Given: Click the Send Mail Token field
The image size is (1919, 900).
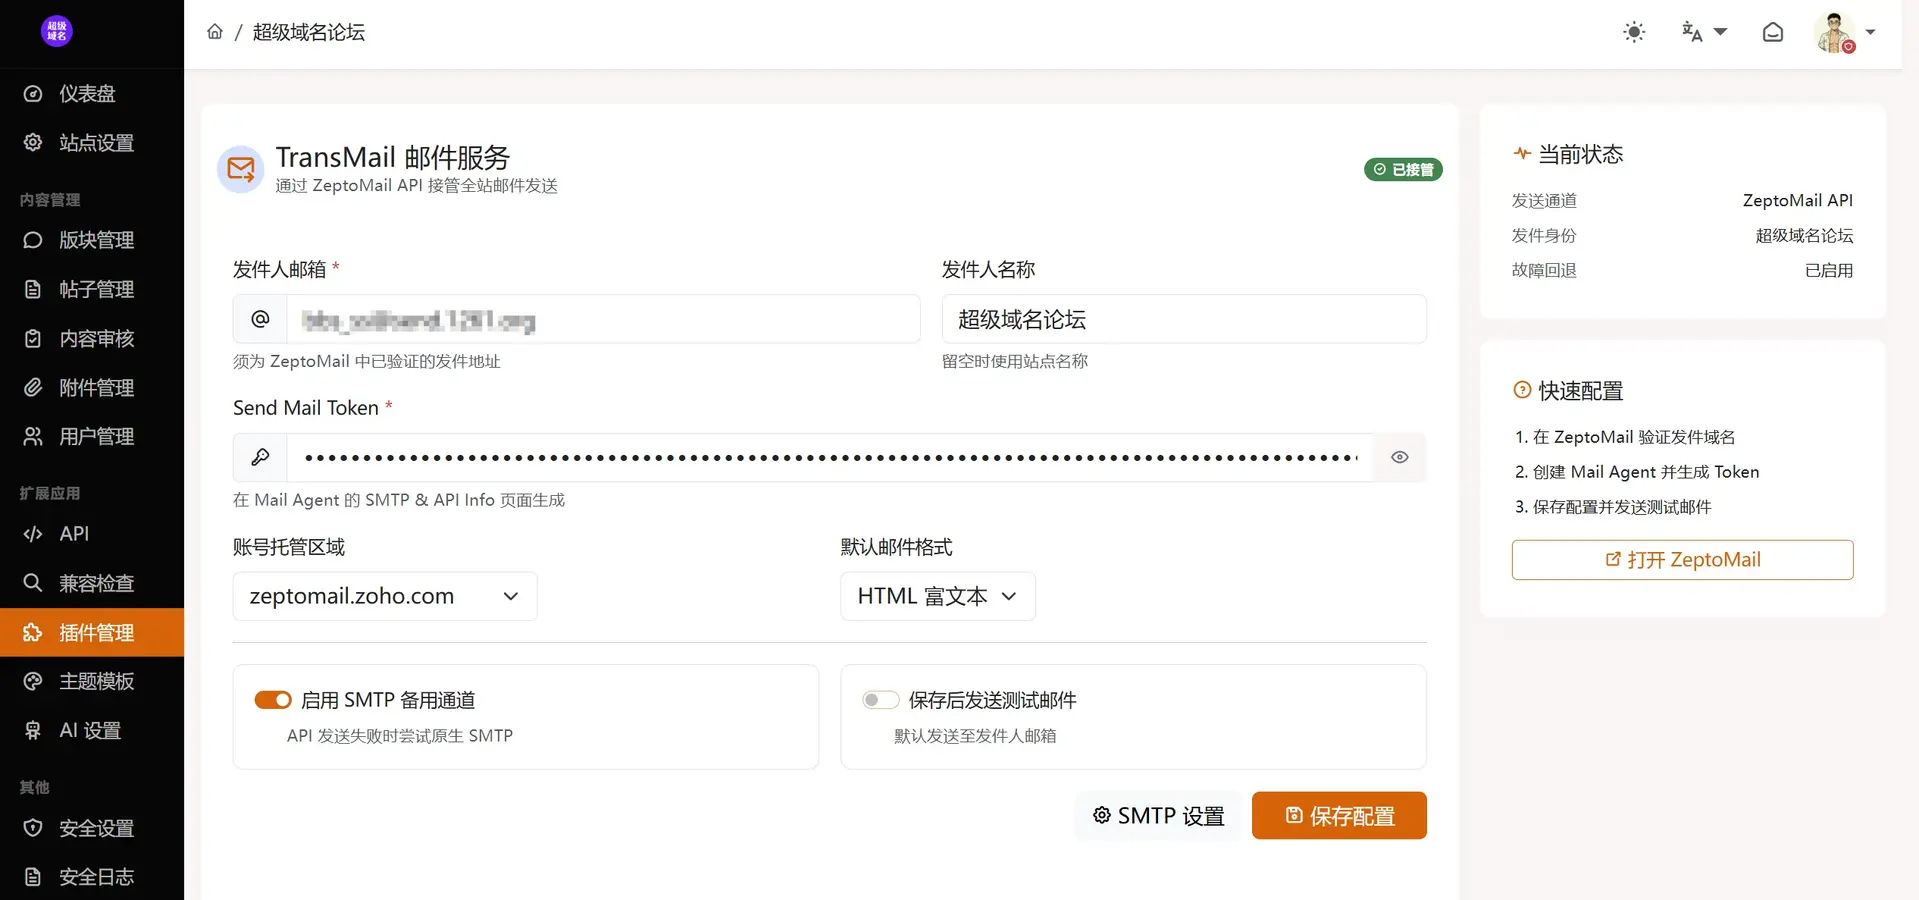Looking at the screenshot, I should tap(830, 457).
